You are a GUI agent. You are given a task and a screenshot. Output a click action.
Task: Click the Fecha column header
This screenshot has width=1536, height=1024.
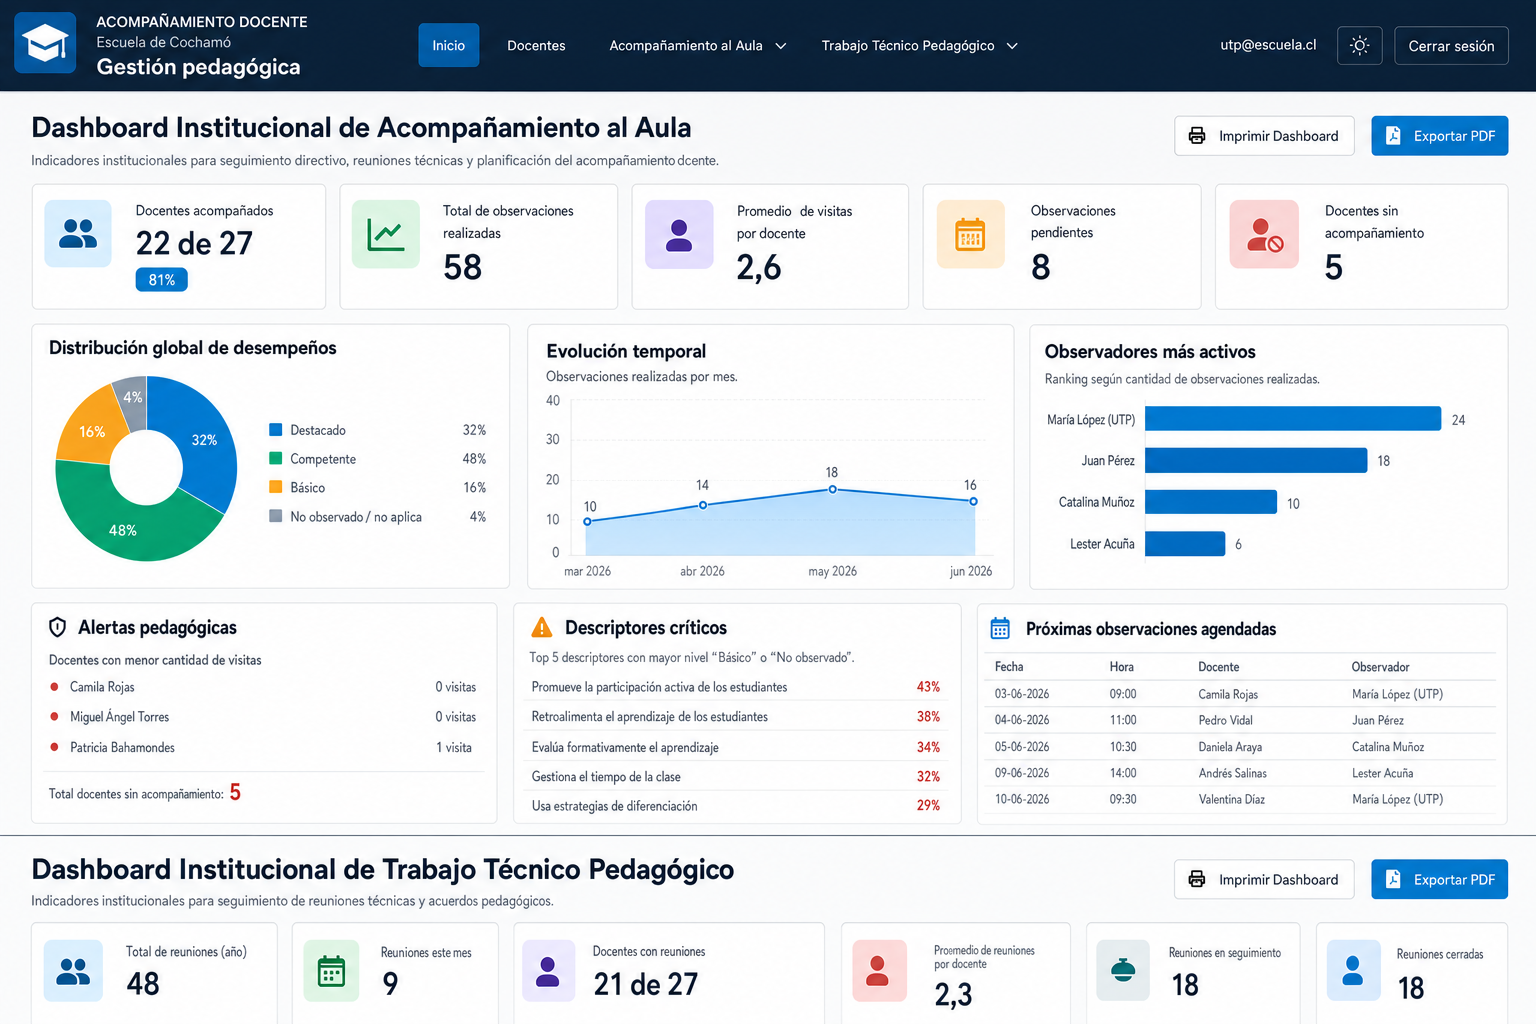point(1009,667)
